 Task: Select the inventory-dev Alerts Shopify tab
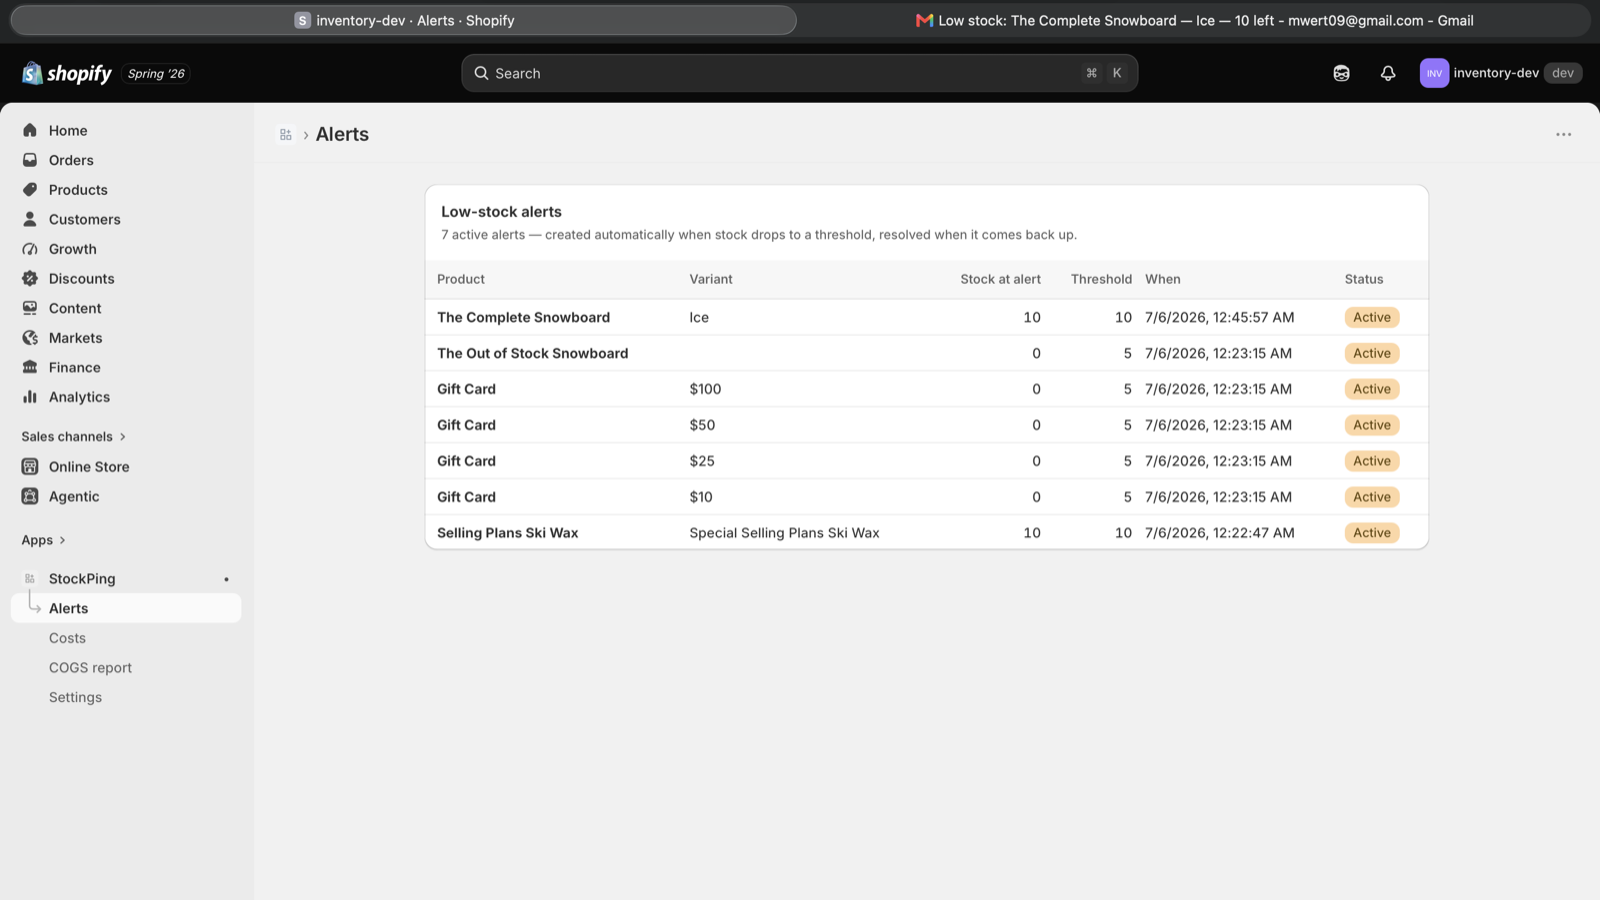point(404,20)
